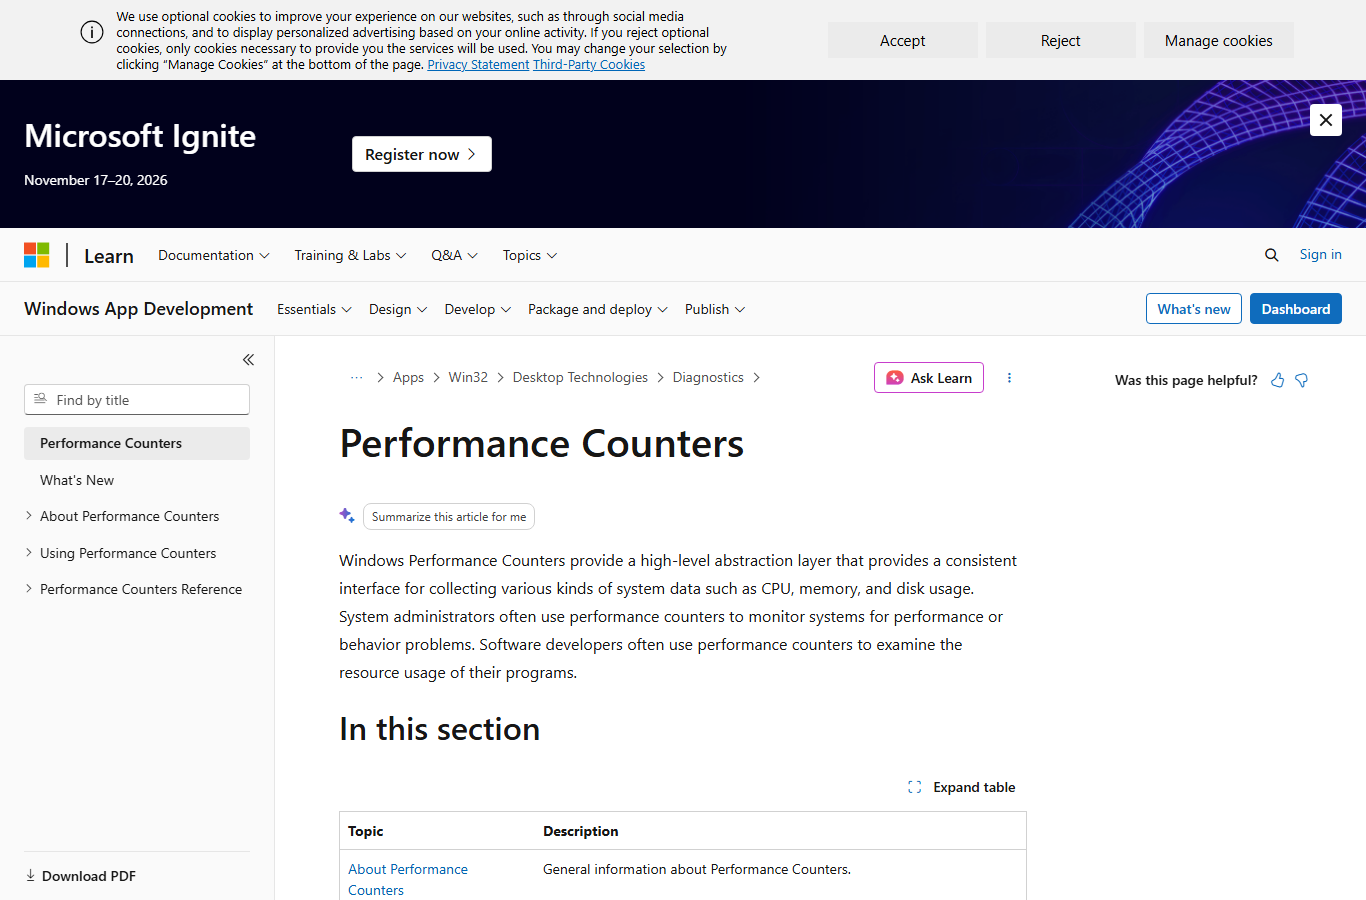
Task: Go to the Desktop Technologies breadcrumb
Action: pos(580,377)
